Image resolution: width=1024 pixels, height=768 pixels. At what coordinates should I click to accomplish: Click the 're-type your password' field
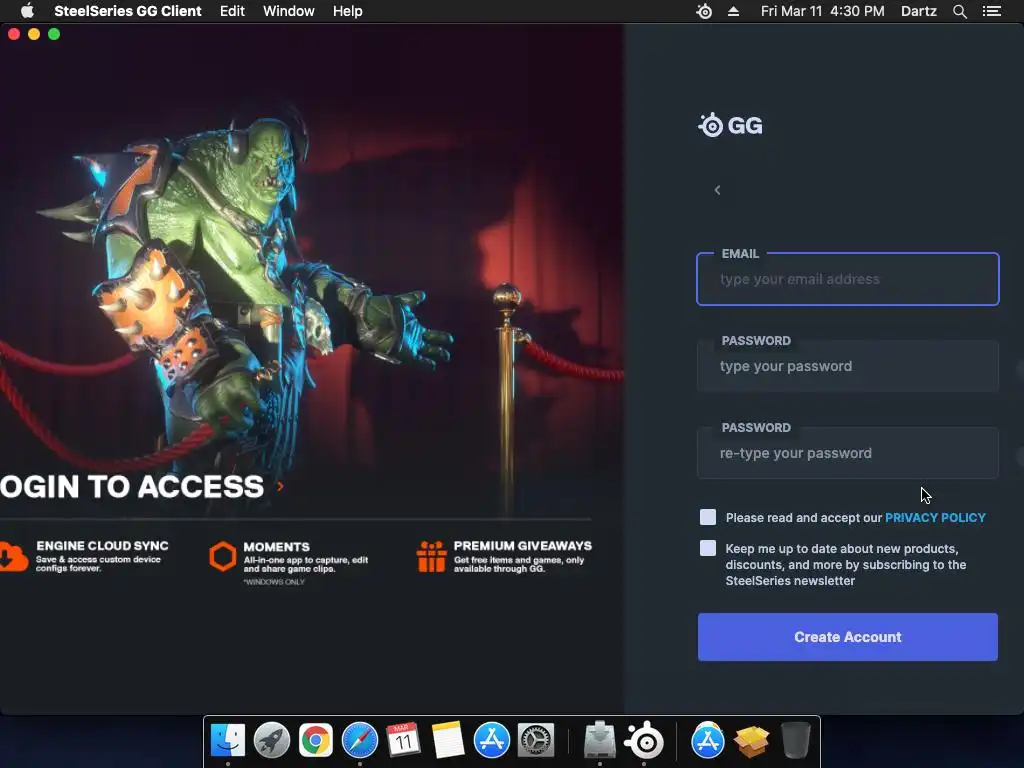point(848,453)
